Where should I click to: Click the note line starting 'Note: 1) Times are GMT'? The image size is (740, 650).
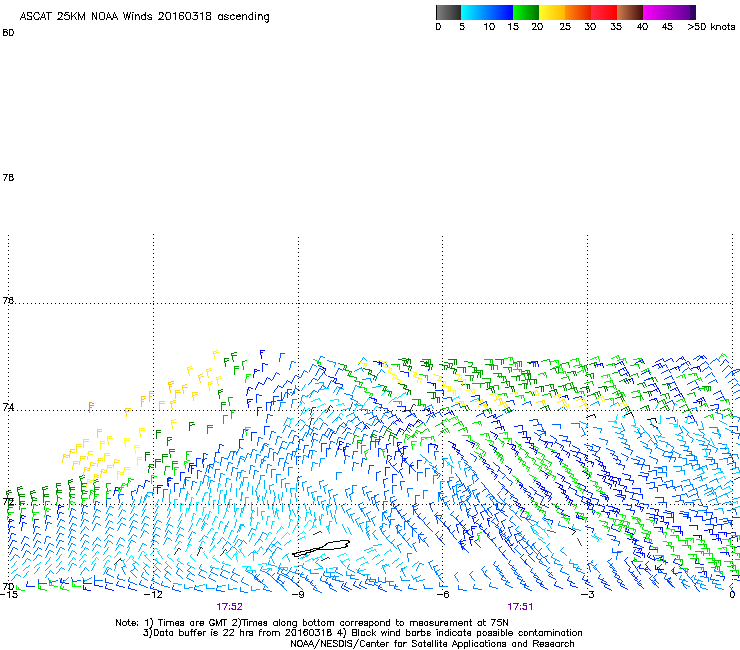pos(312,623)
